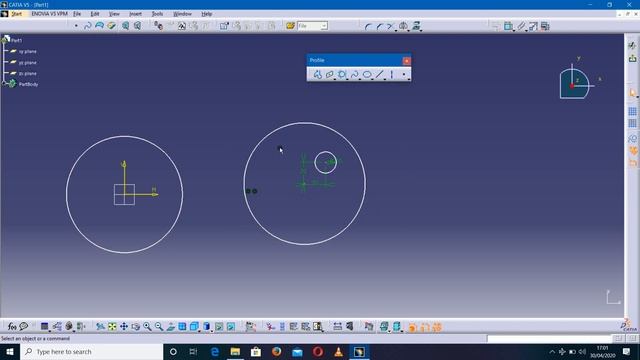
Task: Select the Axis tool in Profile toolbar
Action: tap(391, 74)
